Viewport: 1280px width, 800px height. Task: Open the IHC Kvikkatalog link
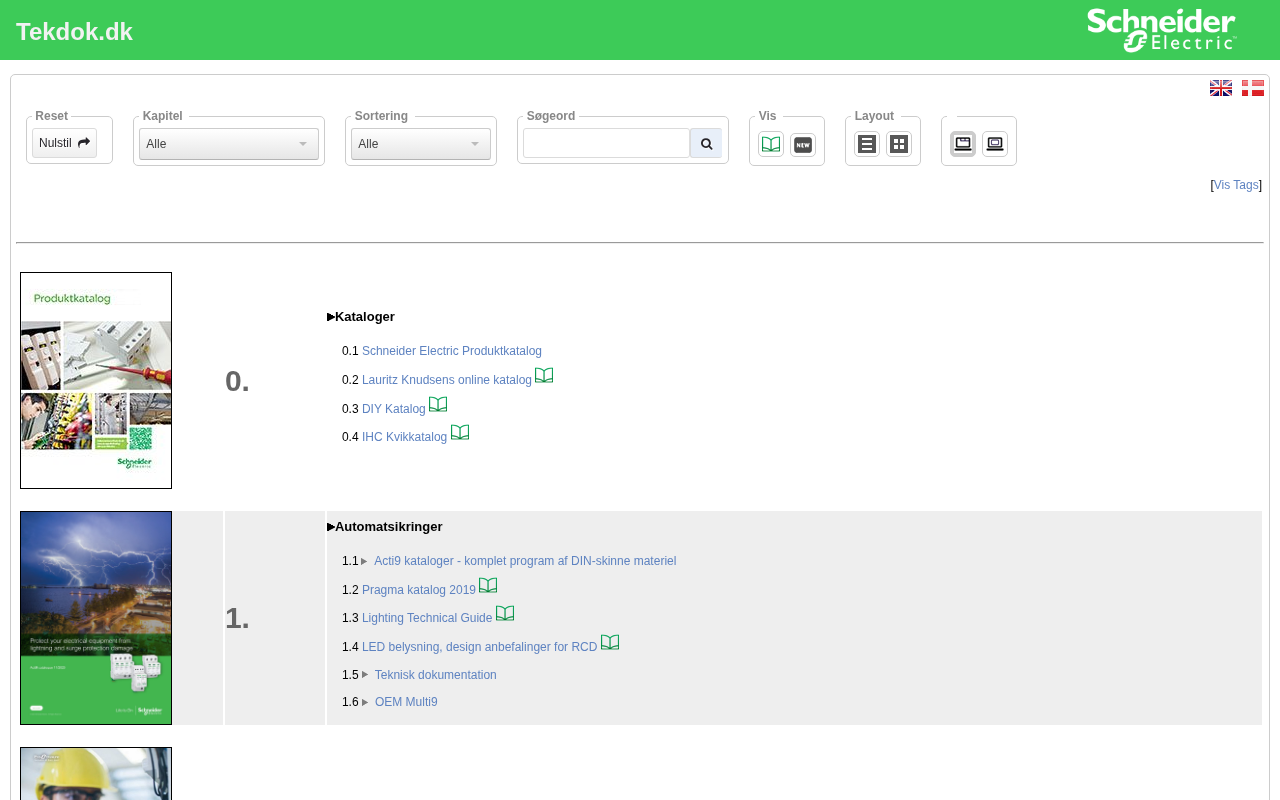[x=405, y=437]
